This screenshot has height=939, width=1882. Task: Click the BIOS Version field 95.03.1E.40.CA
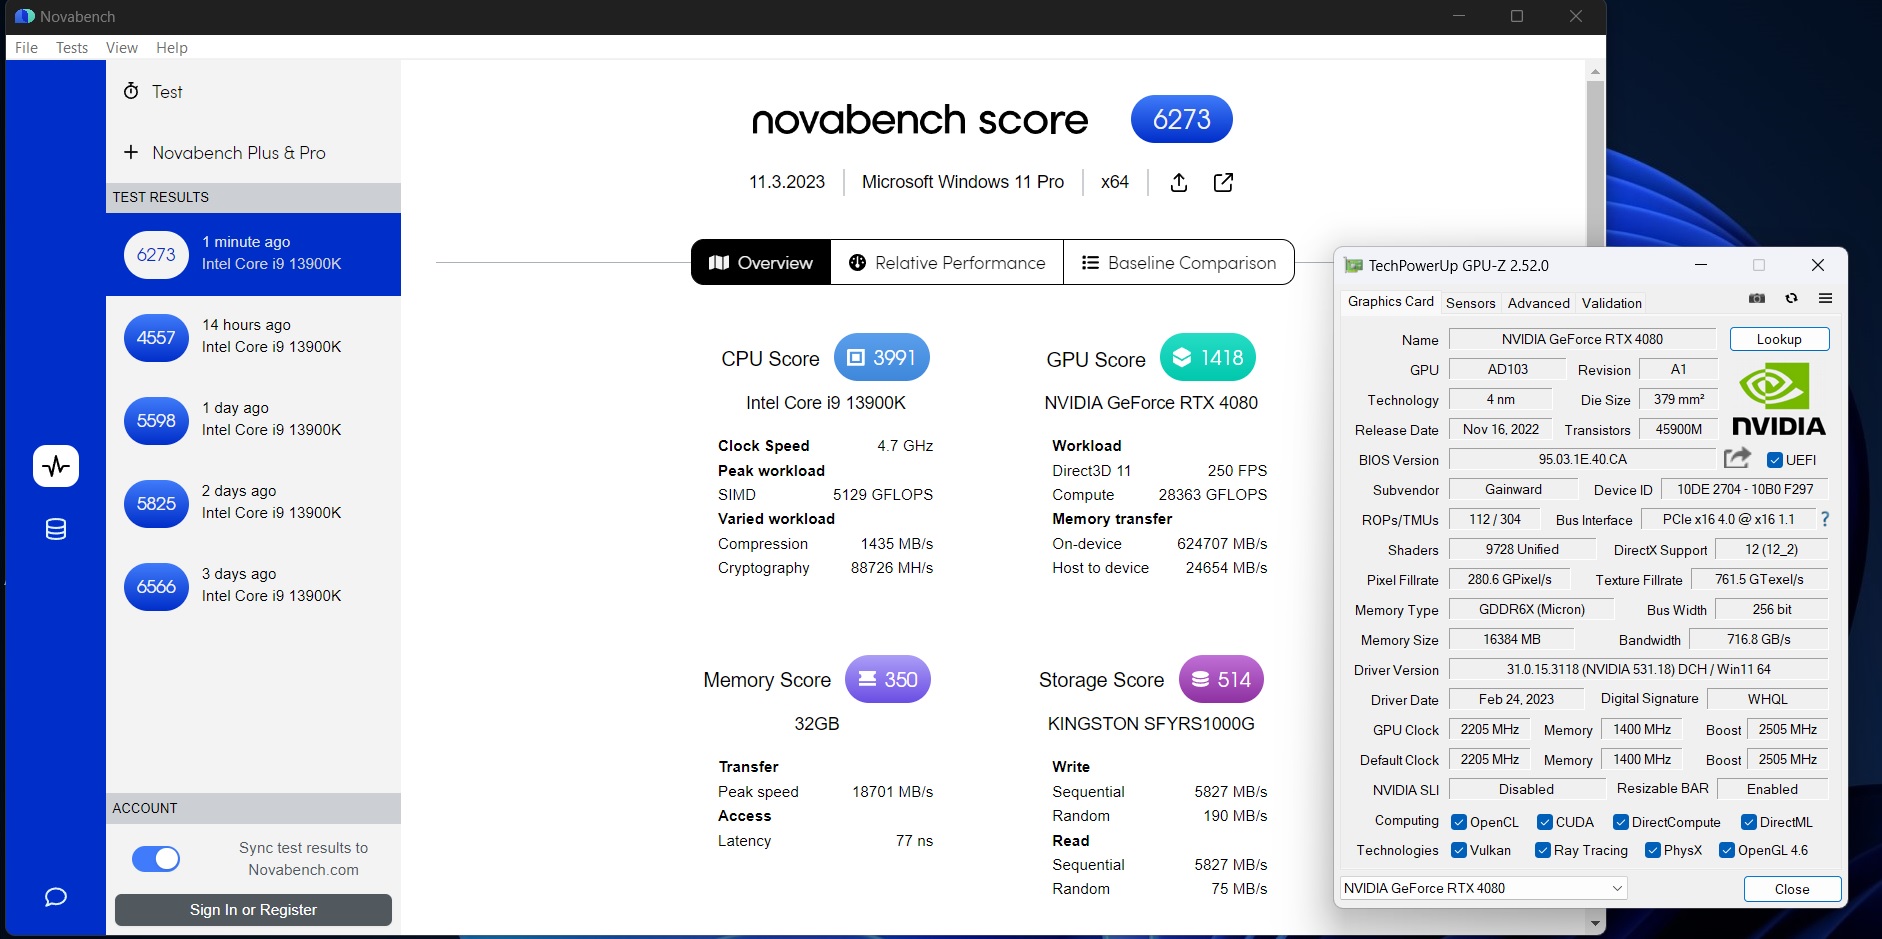click(x=1582, y=459)
